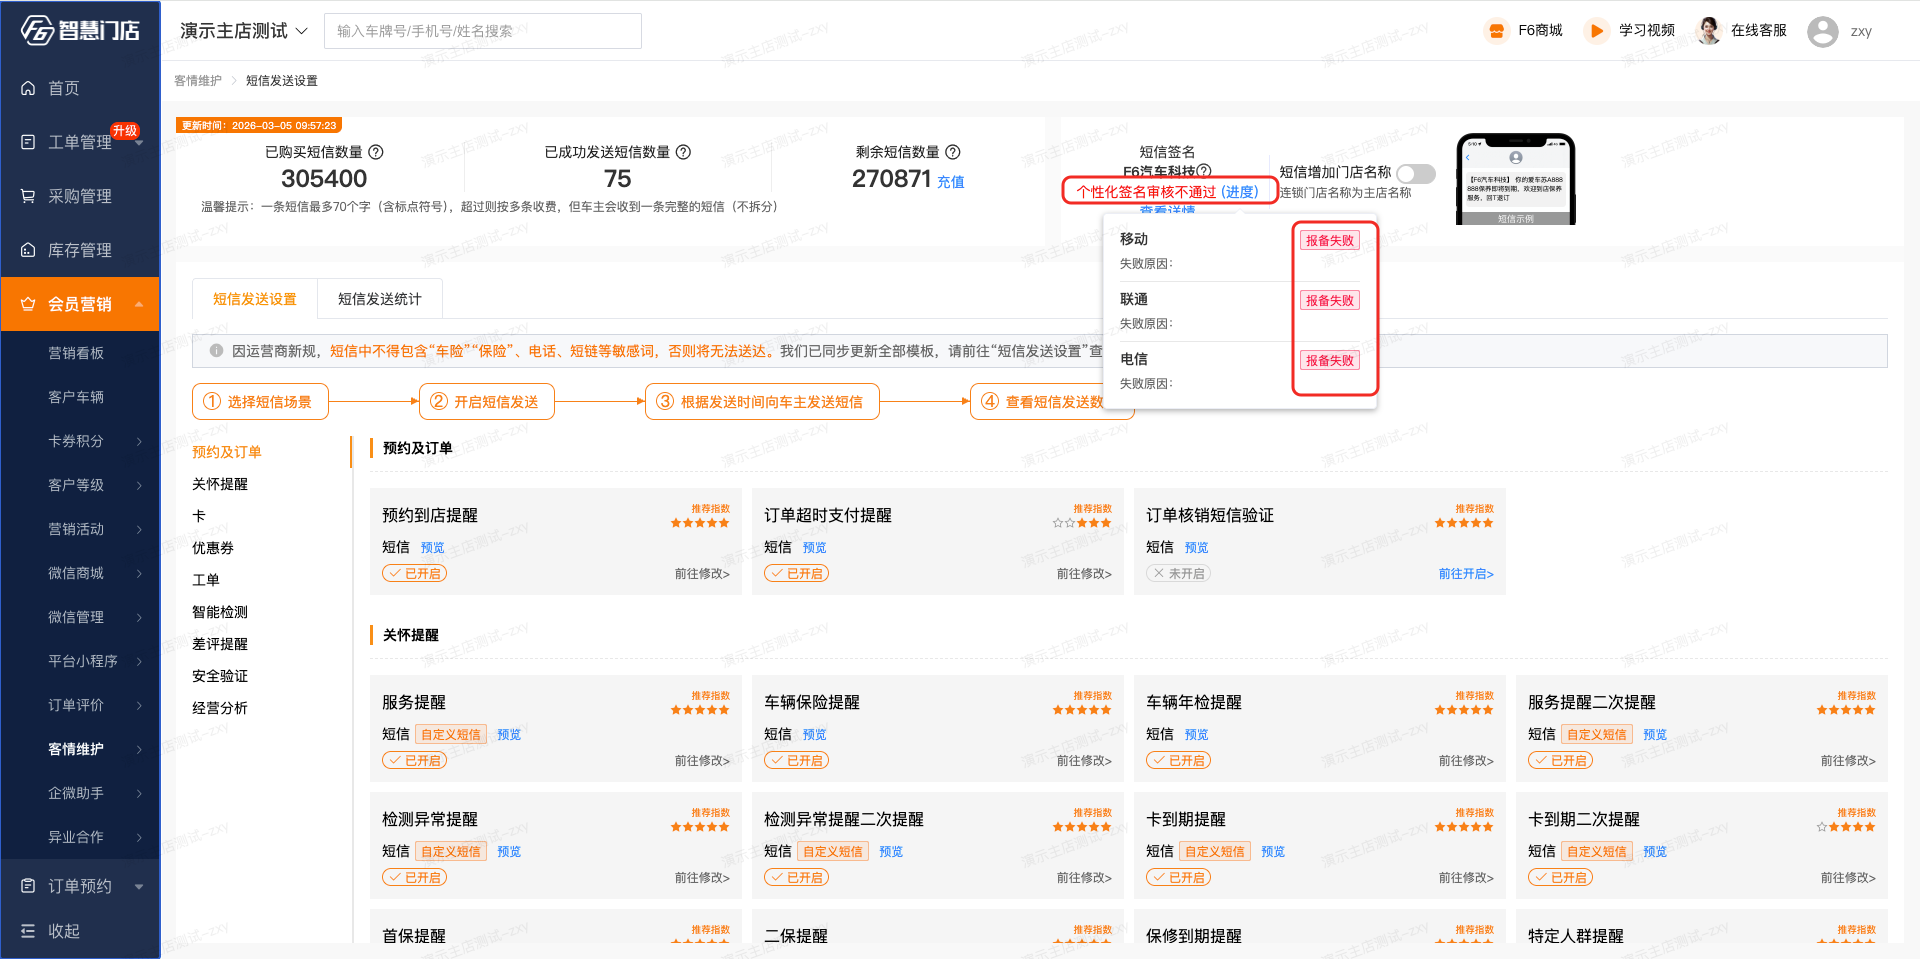Click the SMS example phone preview image

1515,180
